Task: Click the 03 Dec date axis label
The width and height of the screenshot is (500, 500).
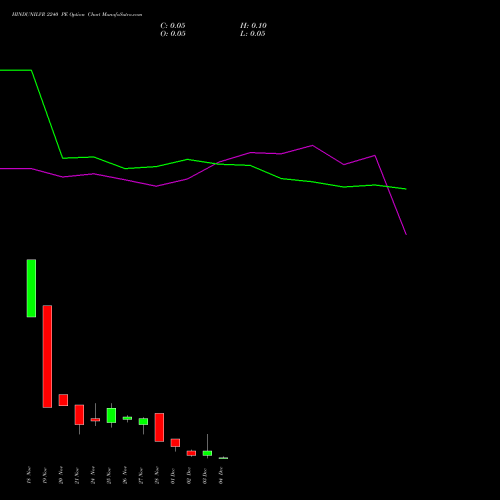Action: click(205, 475)
